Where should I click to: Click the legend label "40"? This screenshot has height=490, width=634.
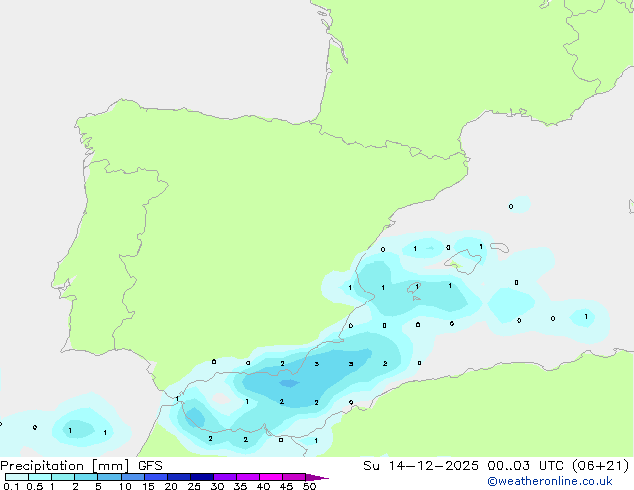point(263,486)
